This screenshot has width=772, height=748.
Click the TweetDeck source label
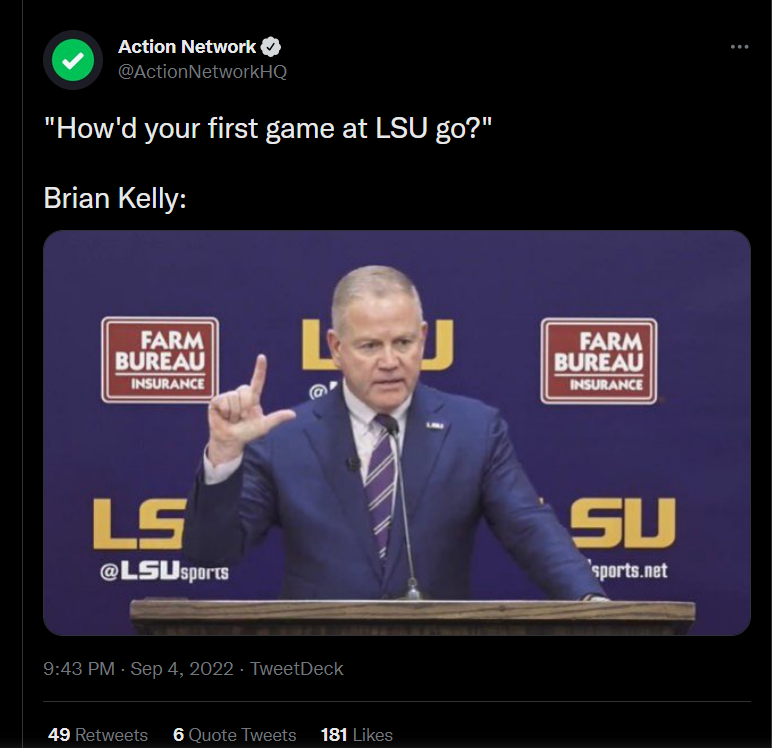(297, 669)
